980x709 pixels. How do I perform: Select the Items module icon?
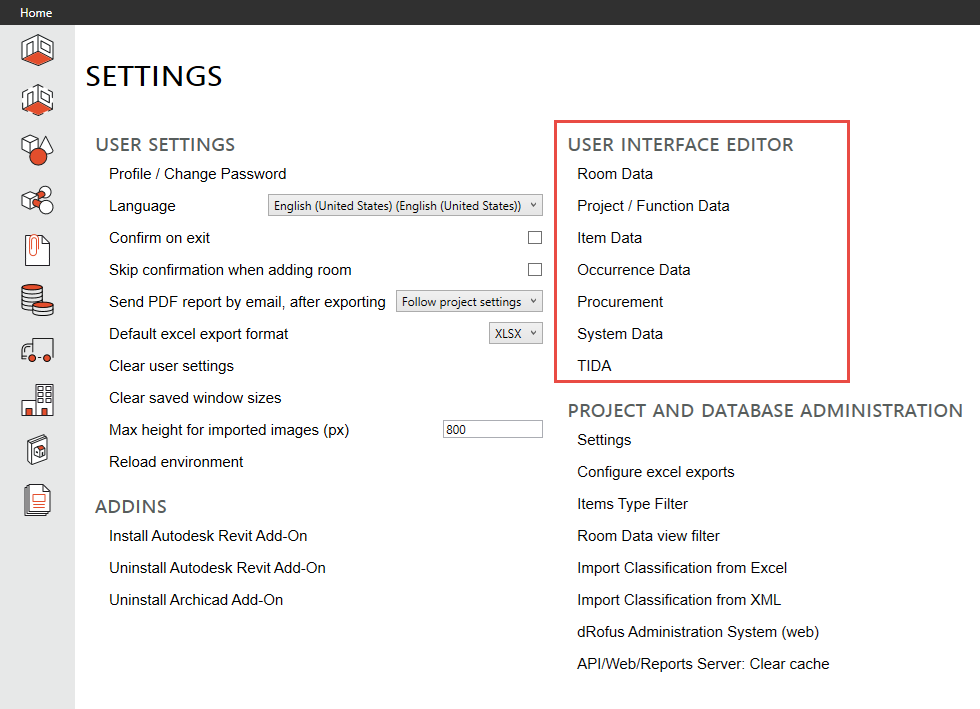click(x=37, y=150)
